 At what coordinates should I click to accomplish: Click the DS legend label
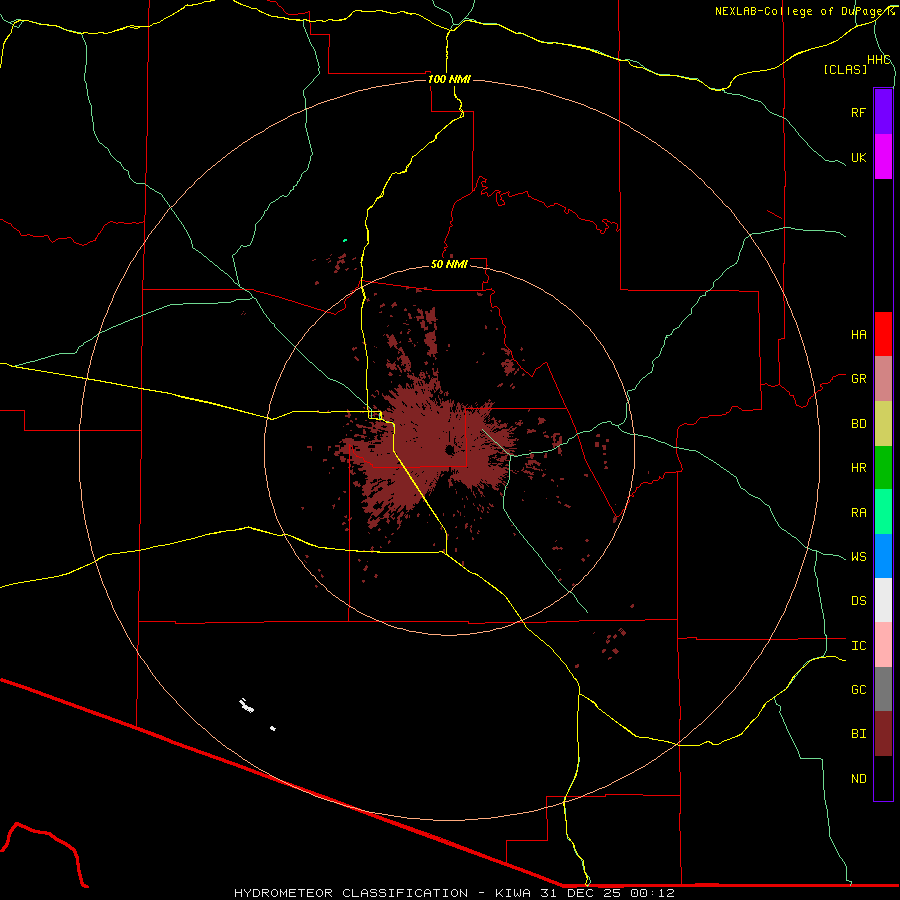(x=858, y=601)
